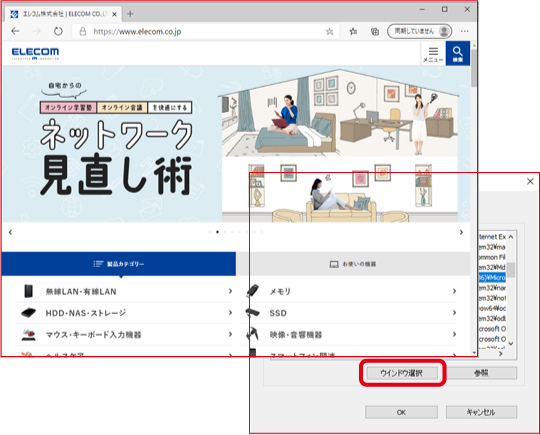Click the ウインドウ選択 button

click(x=402, y=373)
